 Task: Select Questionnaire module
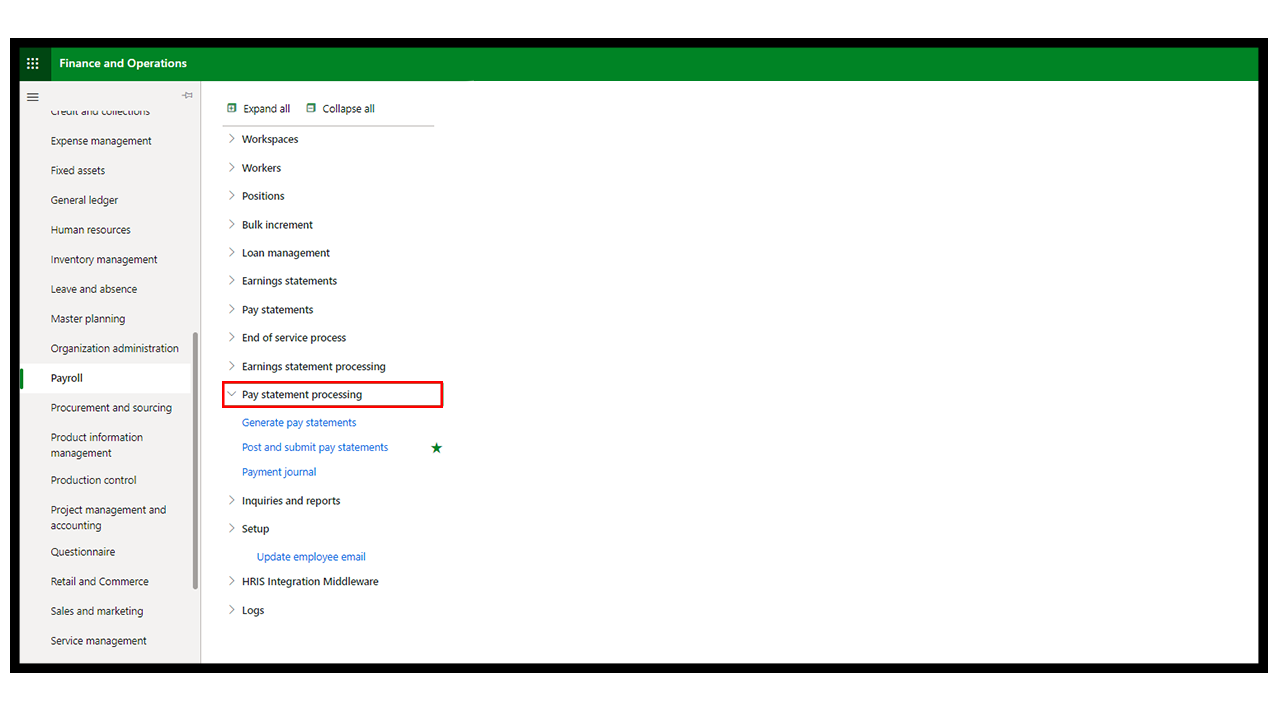coord(83,552)
